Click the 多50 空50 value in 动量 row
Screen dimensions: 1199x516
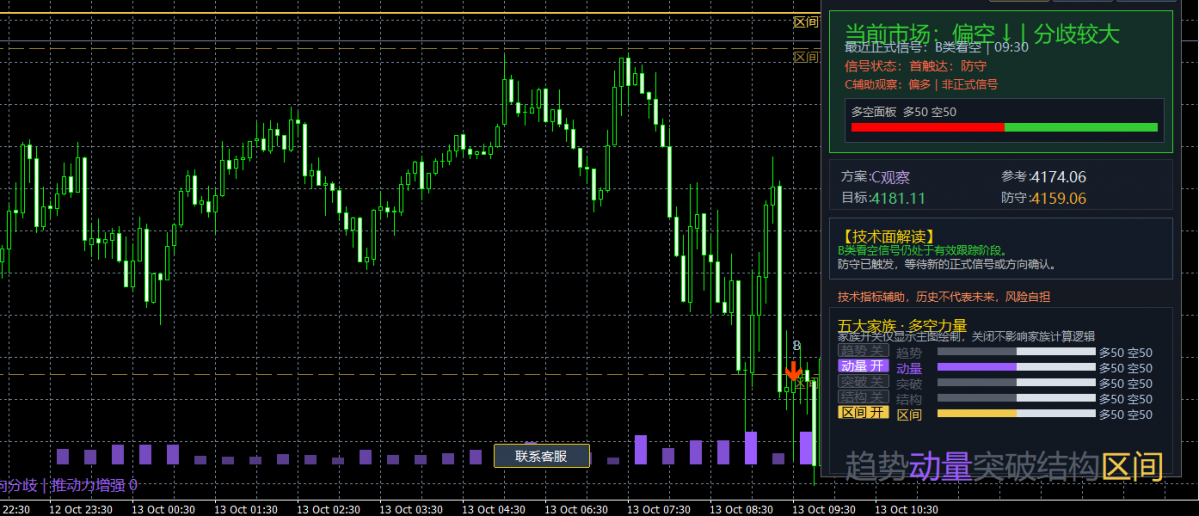1126,368
